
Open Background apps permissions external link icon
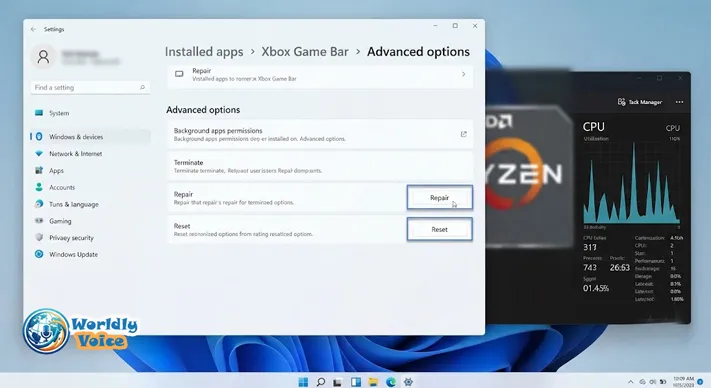coord(463,134)
